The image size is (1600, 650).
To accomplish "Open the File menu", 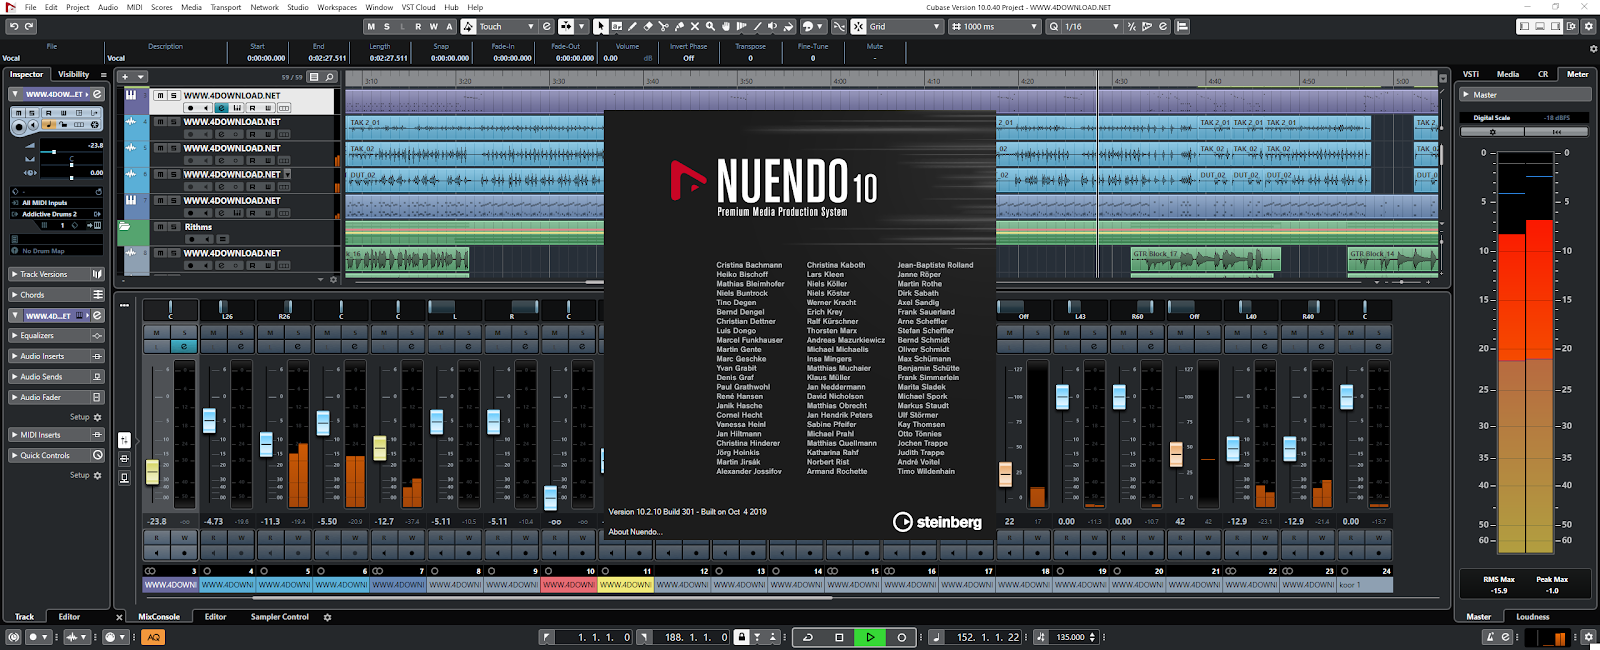I will pos(31,7).
